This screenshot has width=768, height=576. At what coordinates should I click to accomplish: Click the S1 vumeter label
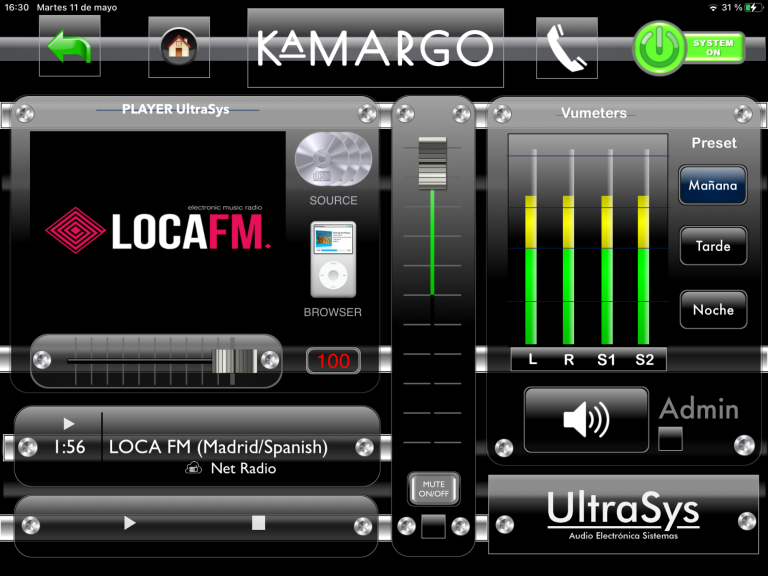(x=606, y=360)
